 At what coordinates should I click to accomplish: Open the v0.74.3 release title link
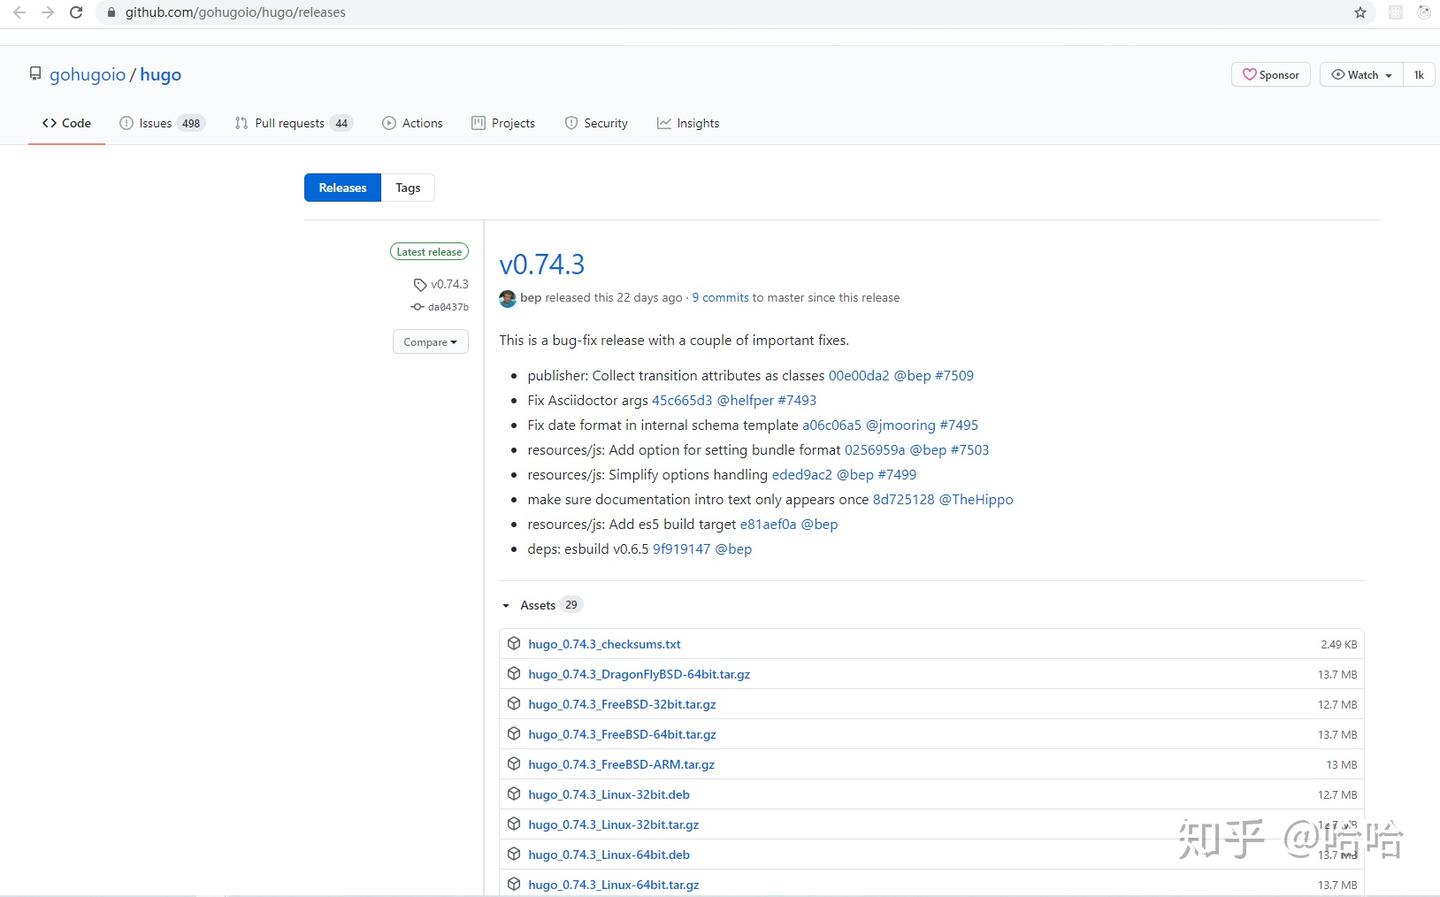(x=542, y=265)
